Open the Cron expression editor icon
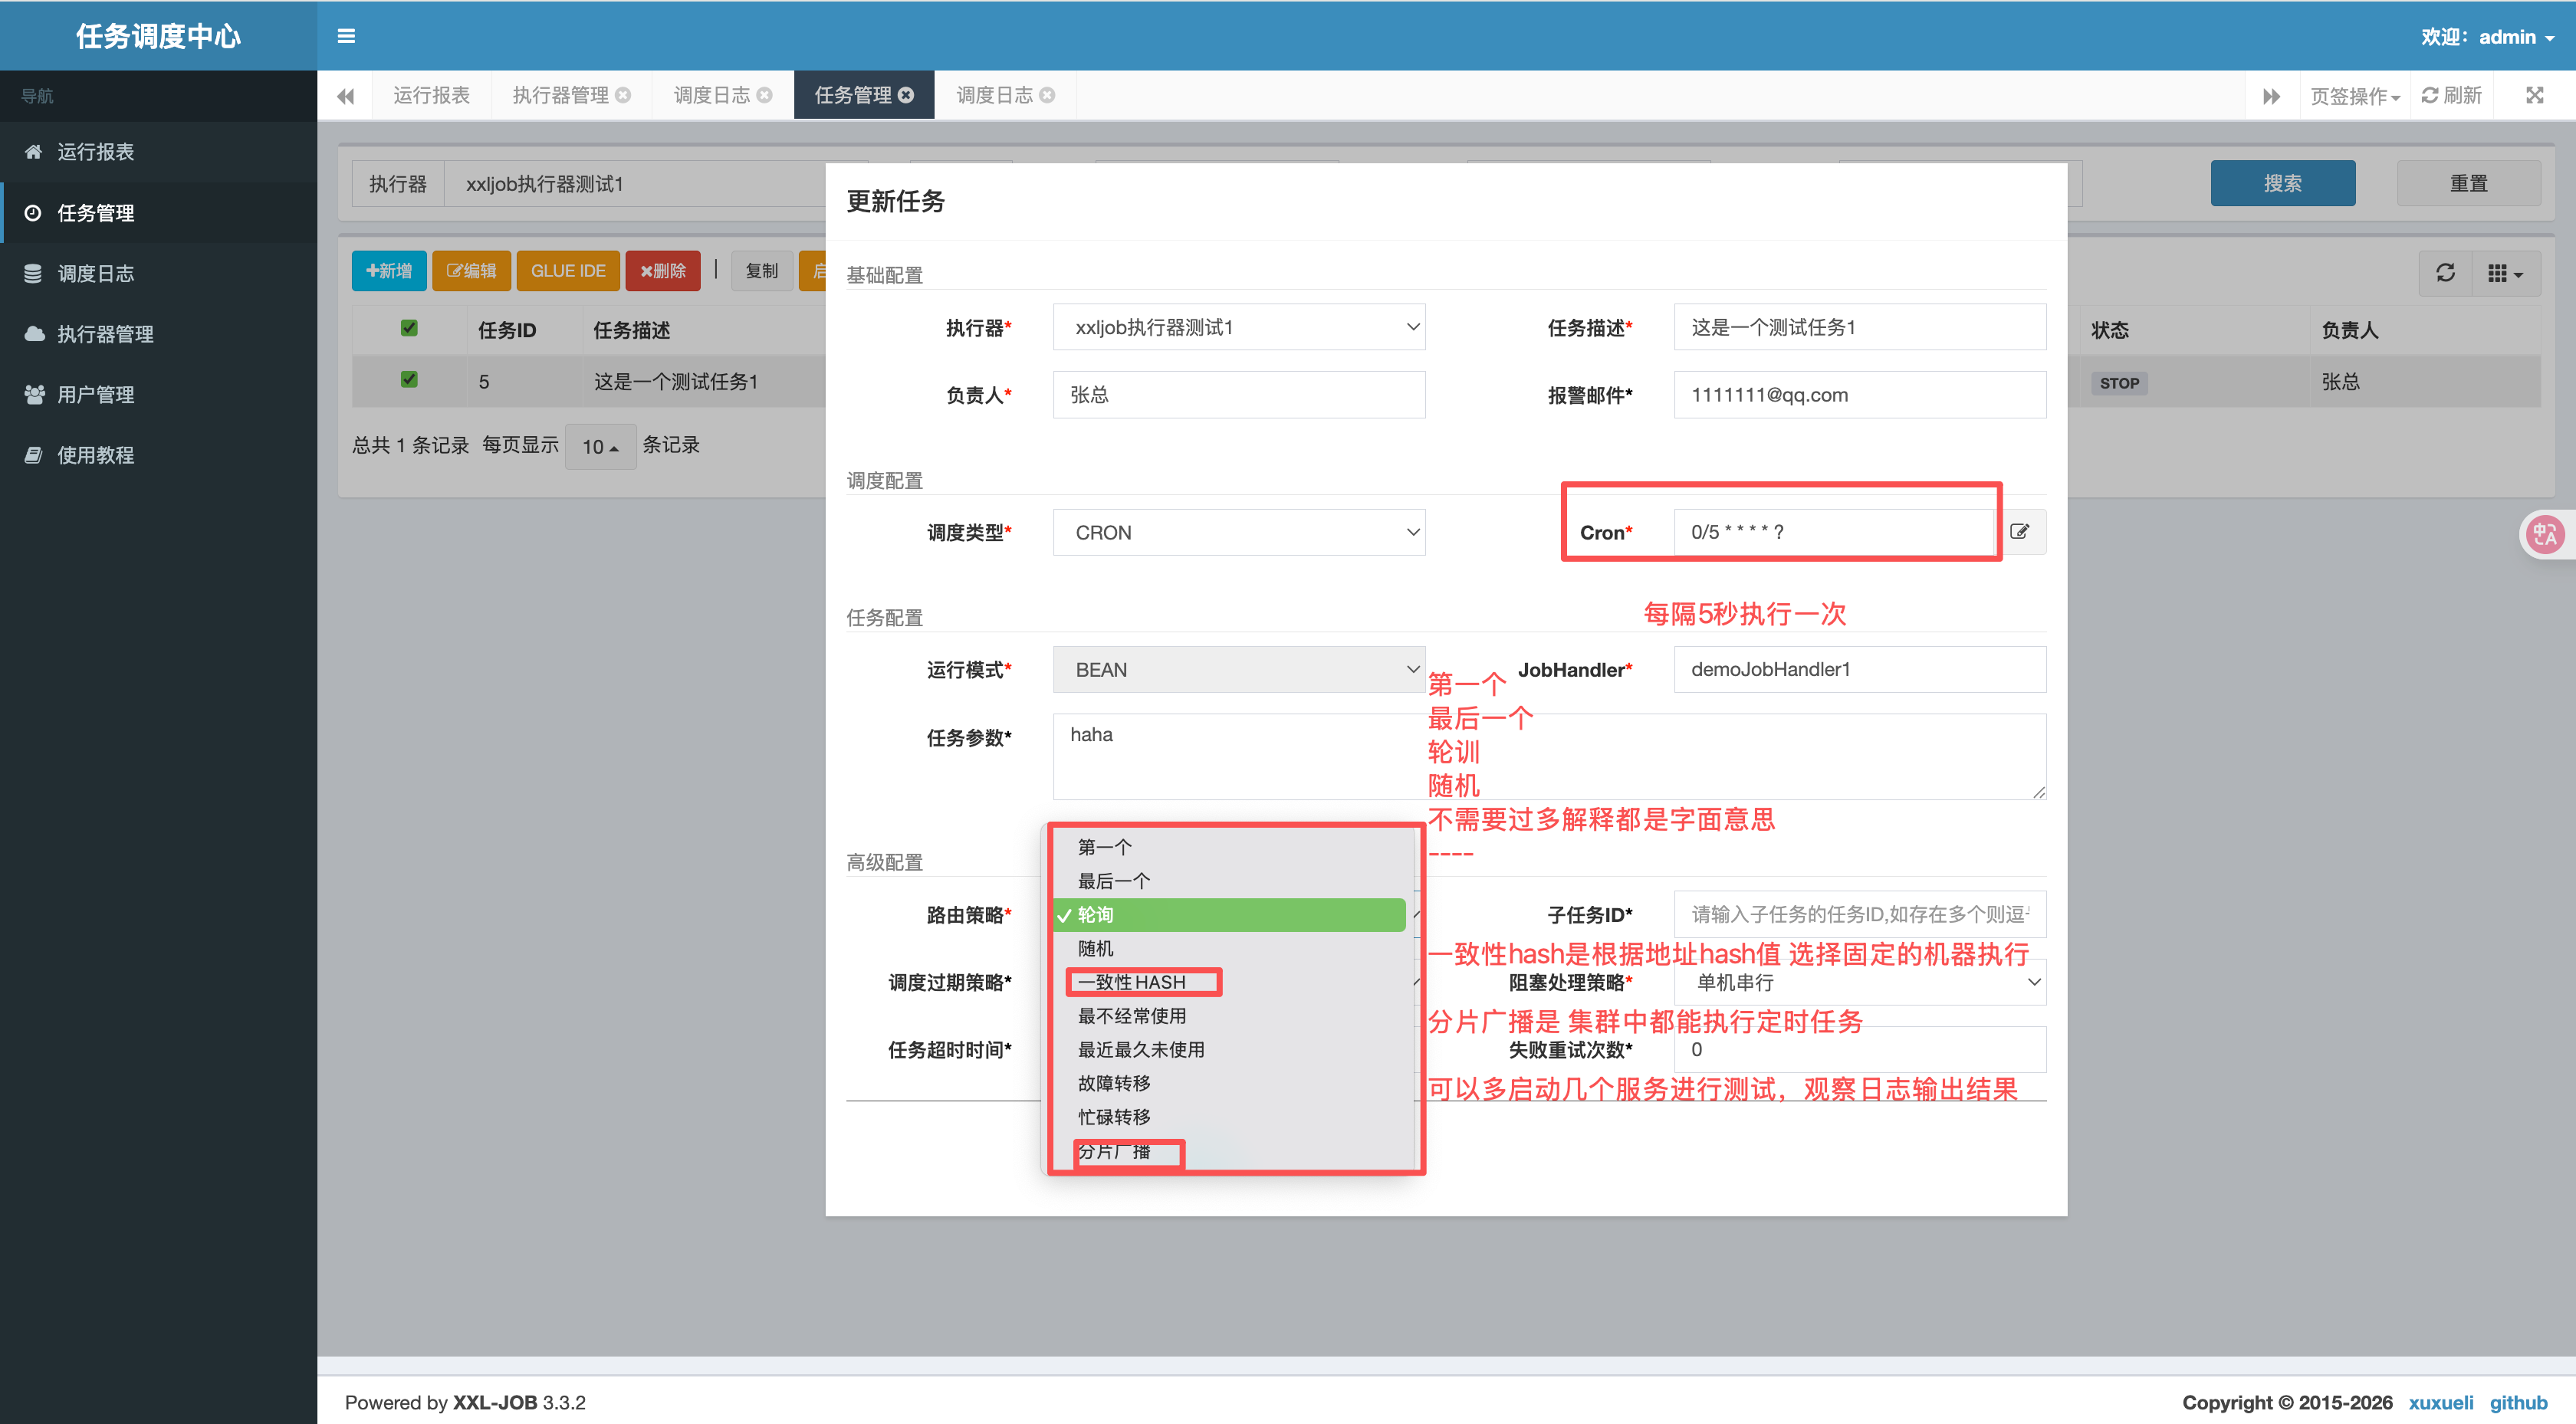The width and height of the screenshot is (2576, 1424). pos(2019,532)
